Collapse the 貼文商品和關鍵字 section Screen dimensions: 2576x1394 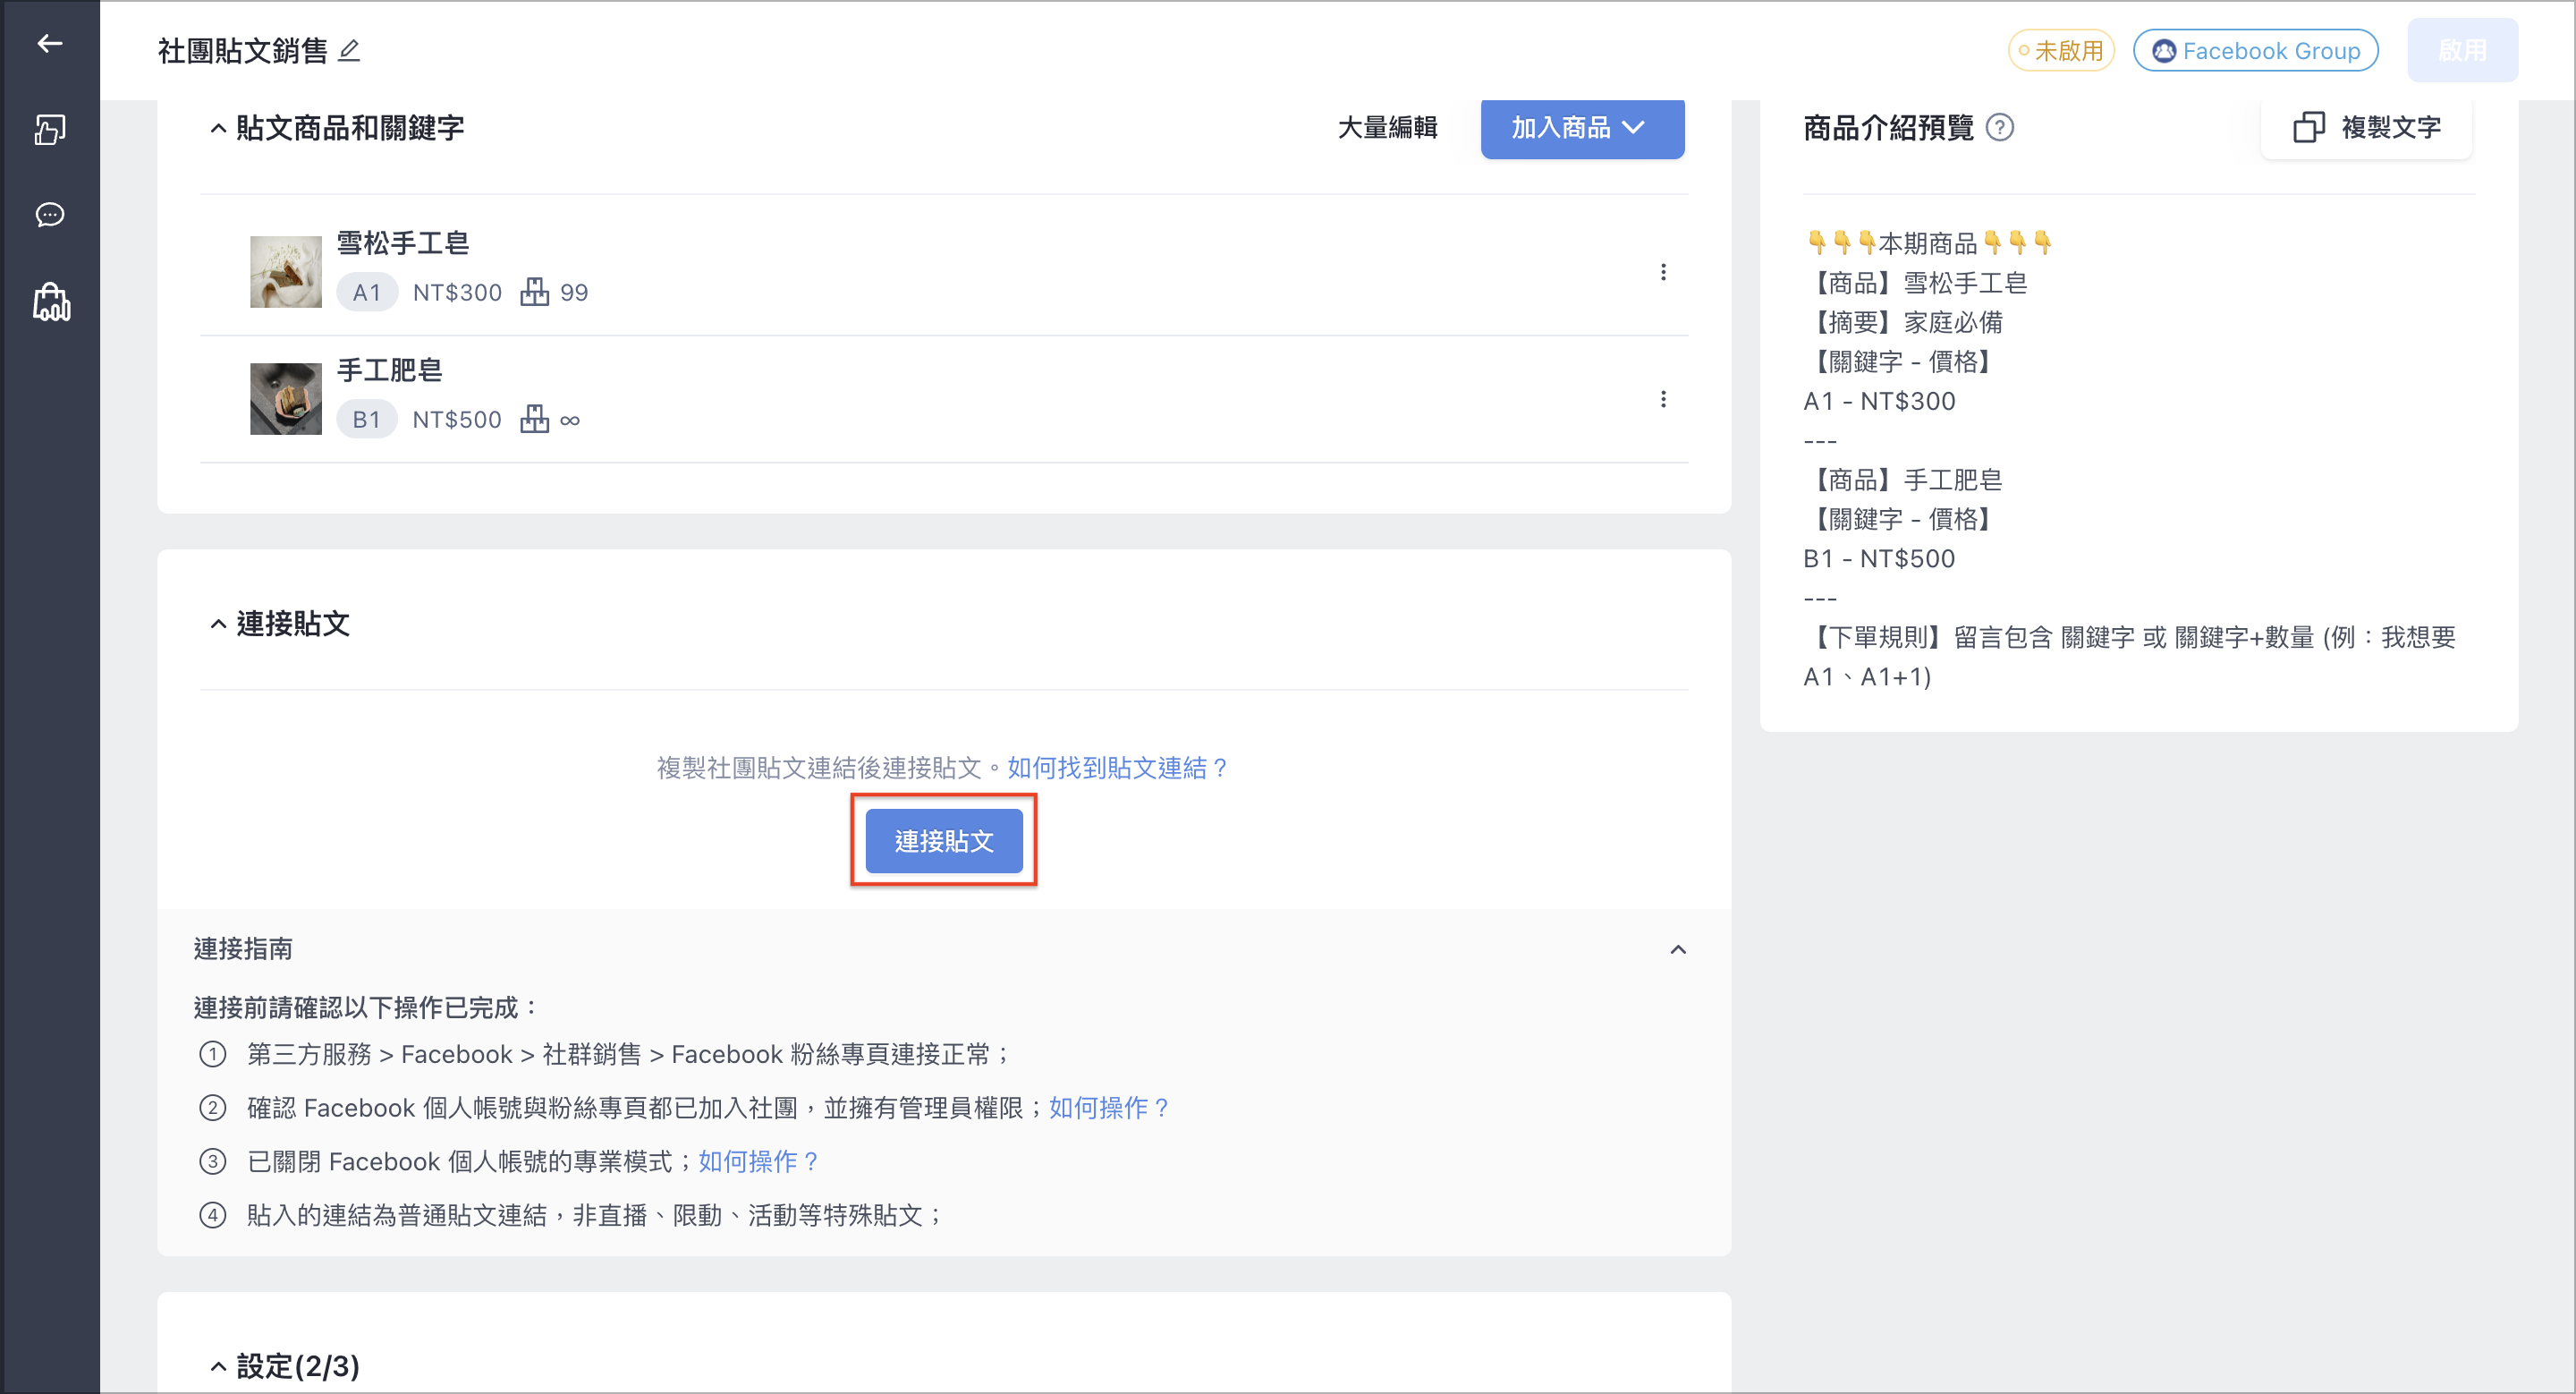tap(218, 128)
